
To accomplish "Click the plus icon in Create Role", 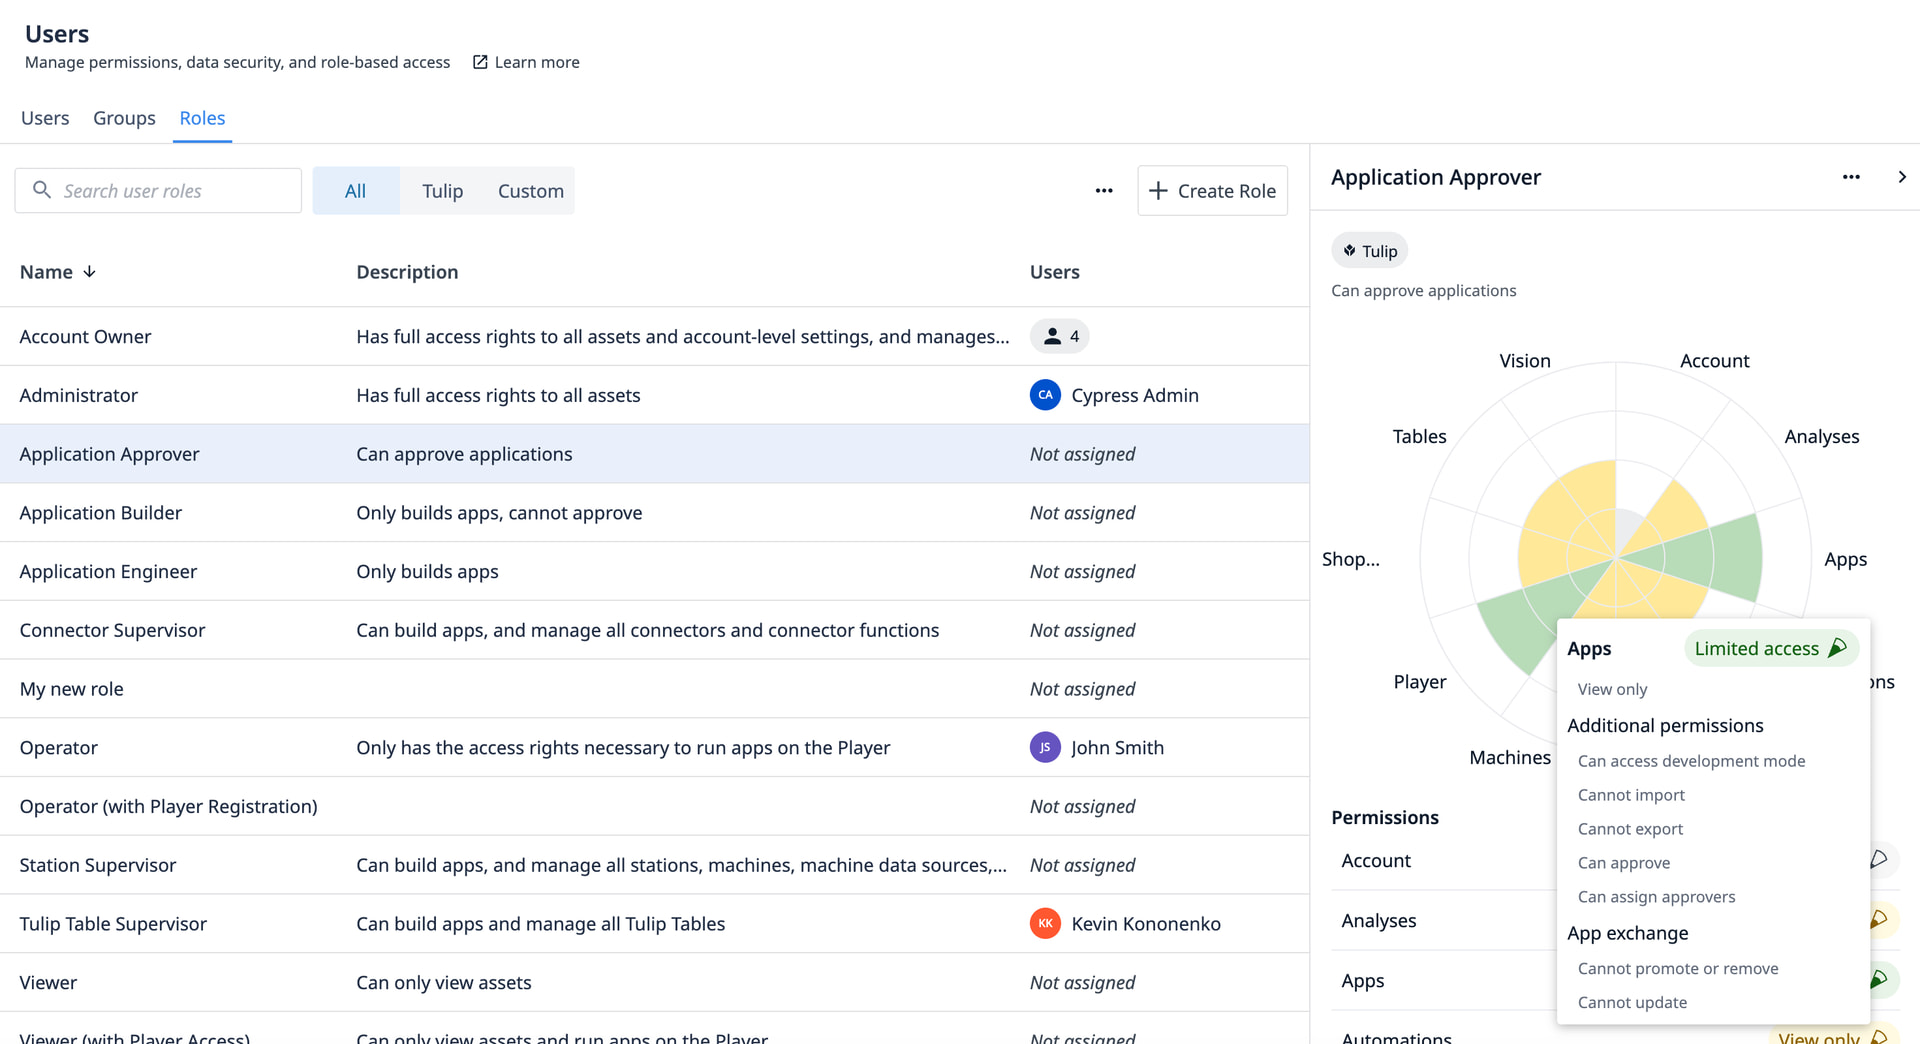I will pyautogui.click(x=1158, y=191).
